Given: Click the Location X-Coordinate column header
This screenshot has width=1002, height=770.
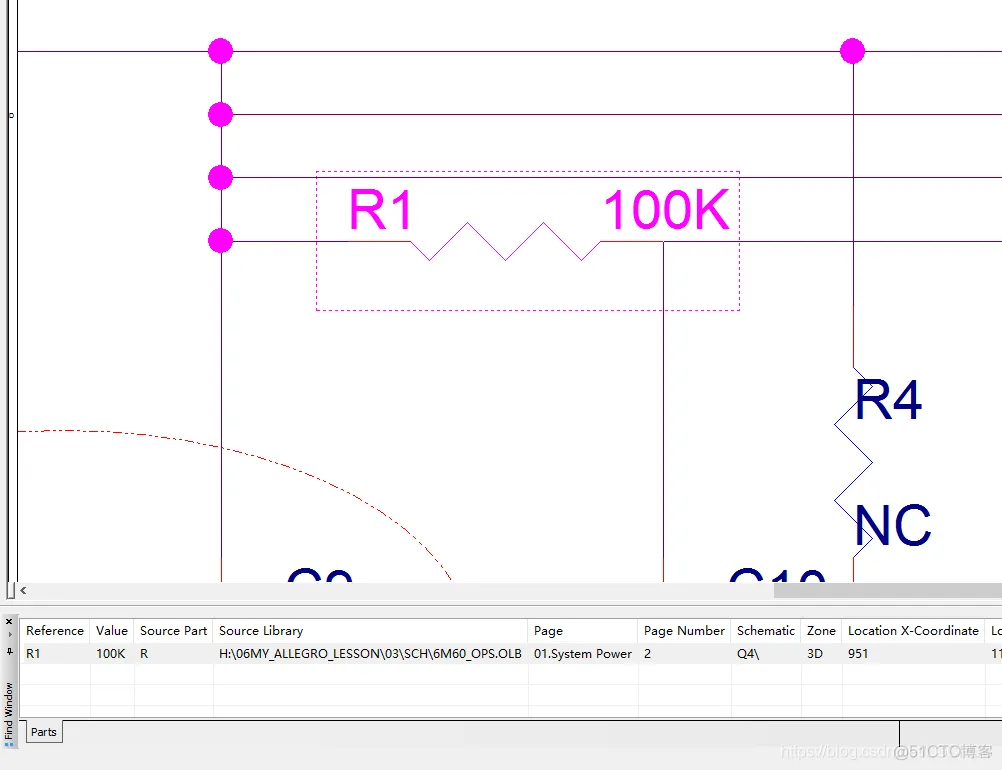Looking at the screenshot, I should click(x=913, y=631).
